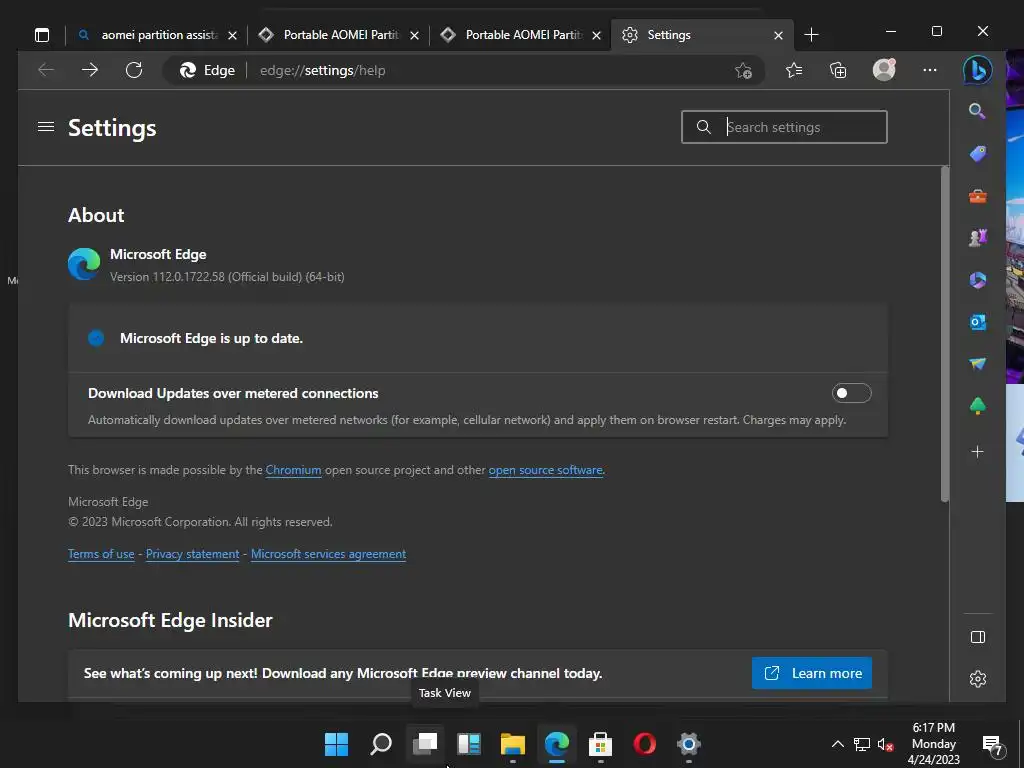Viewport: 1024px width, 768px height.
Task: Open the Windows Start menu
Action: coord(336,744)
